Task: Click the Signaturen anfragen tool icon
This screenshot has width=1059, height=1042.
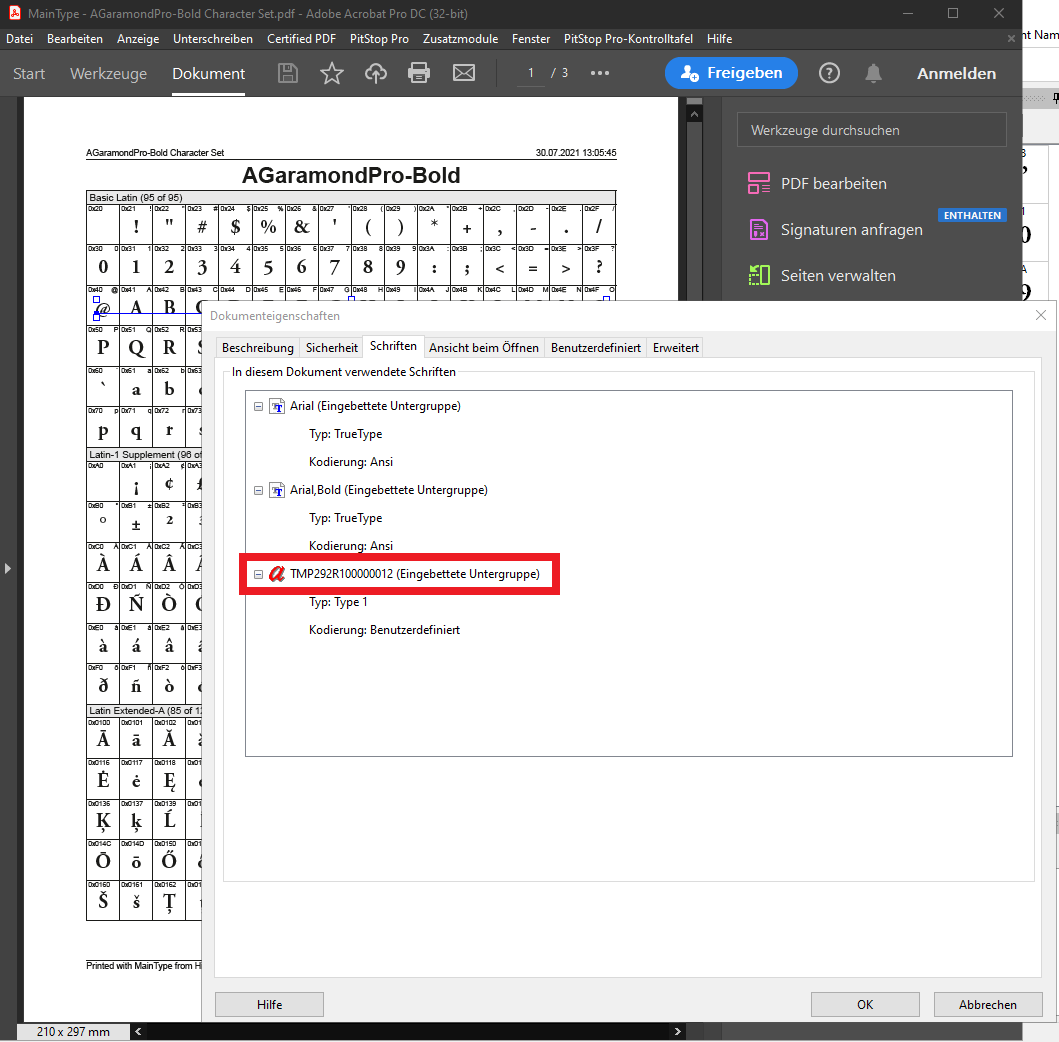Action: (758, 230)
